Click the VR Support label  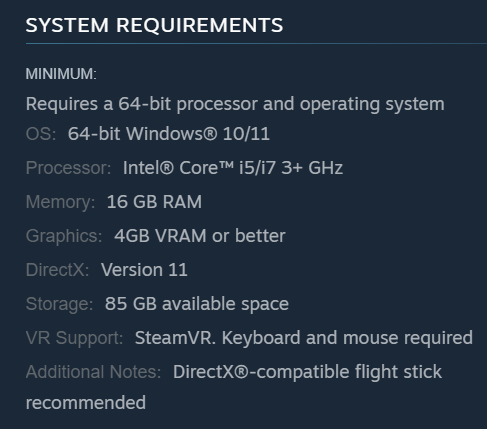coord(74,338)
